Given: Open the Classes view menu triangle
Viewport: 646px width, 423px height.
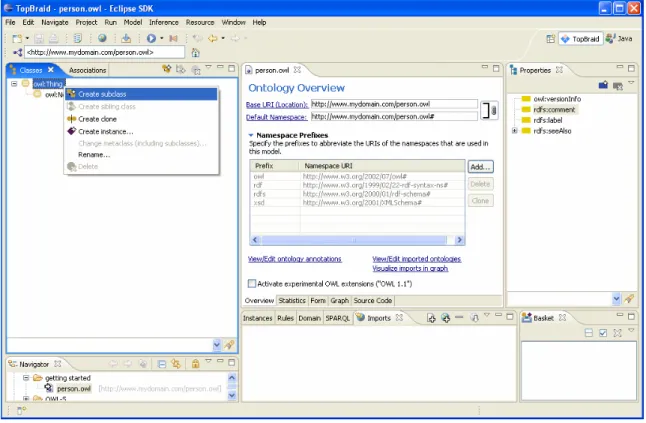Looking at the screenshot, I should [x=208, y=66].
